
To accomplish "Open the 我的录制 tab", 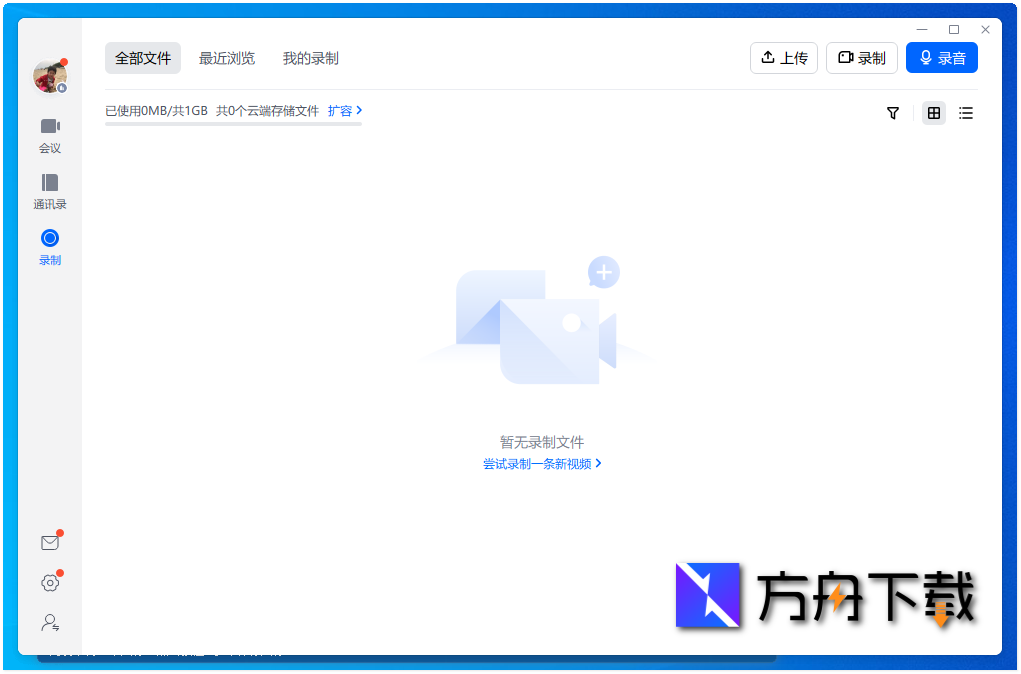I will 311,58.
